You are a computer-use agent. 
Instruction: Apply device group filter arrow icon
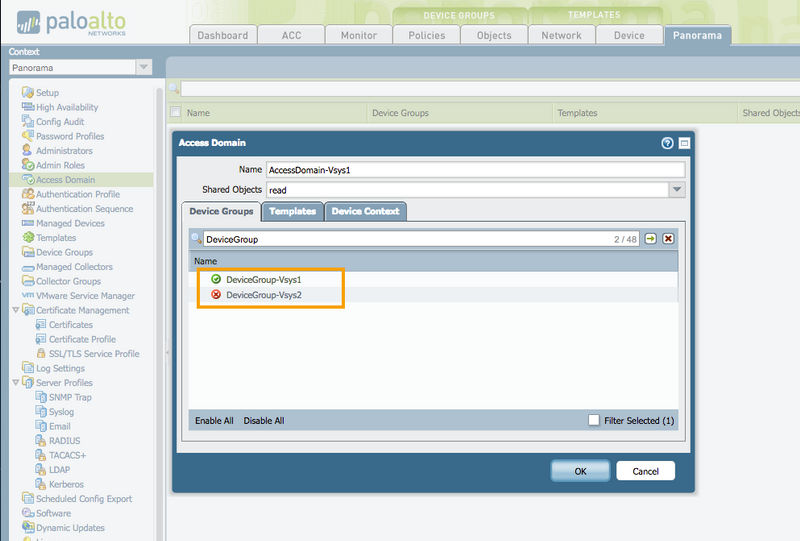[x=650, y=239]
